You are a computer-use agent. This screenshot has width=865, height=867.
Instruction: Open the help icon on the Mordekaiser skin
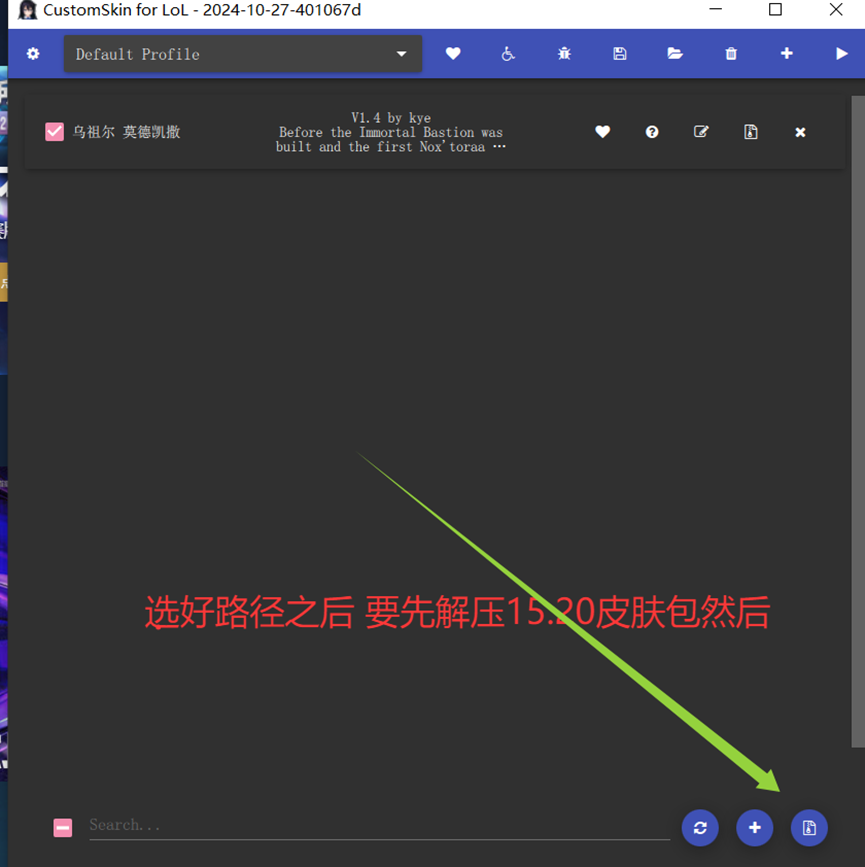click(651, 131)
